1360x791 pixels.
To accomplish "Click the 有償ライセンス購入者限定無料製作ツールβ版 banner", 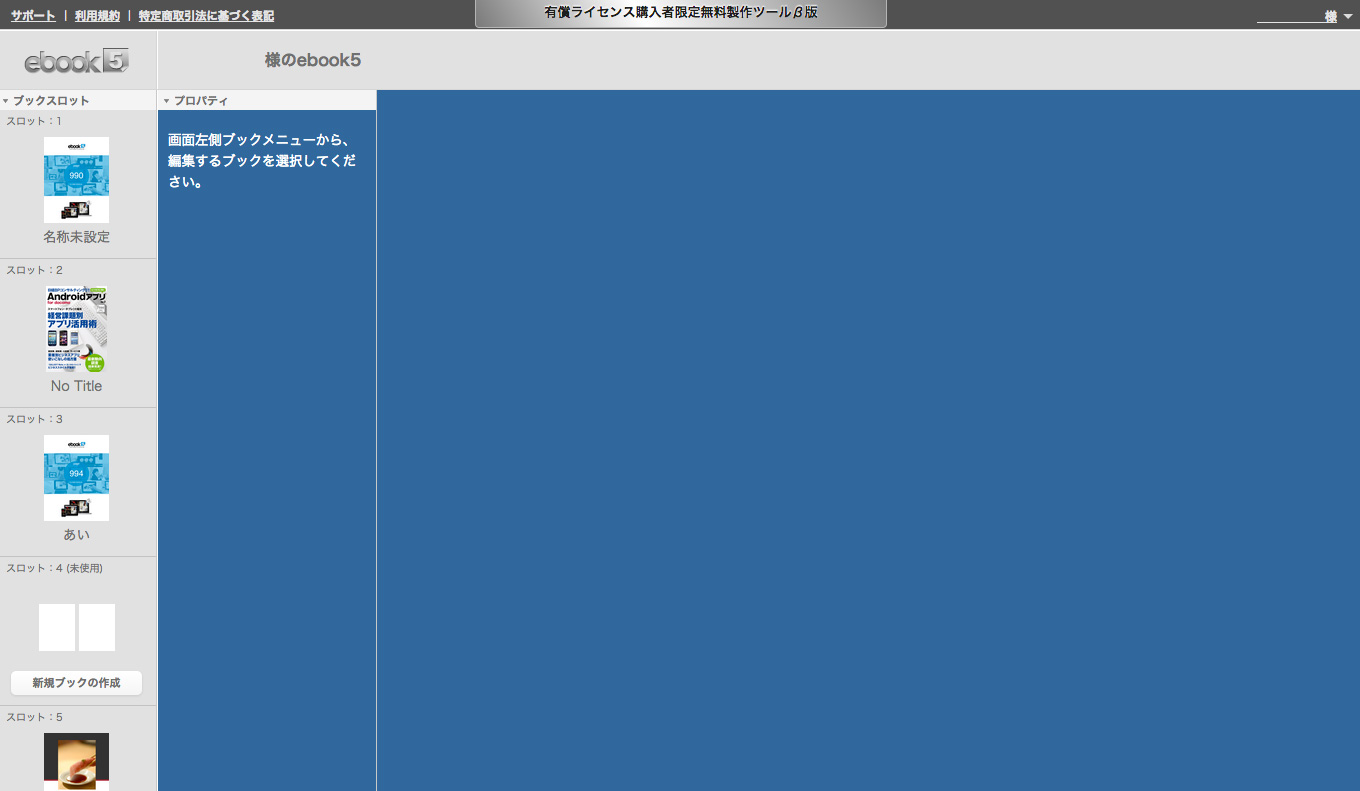I will (681, 13).
